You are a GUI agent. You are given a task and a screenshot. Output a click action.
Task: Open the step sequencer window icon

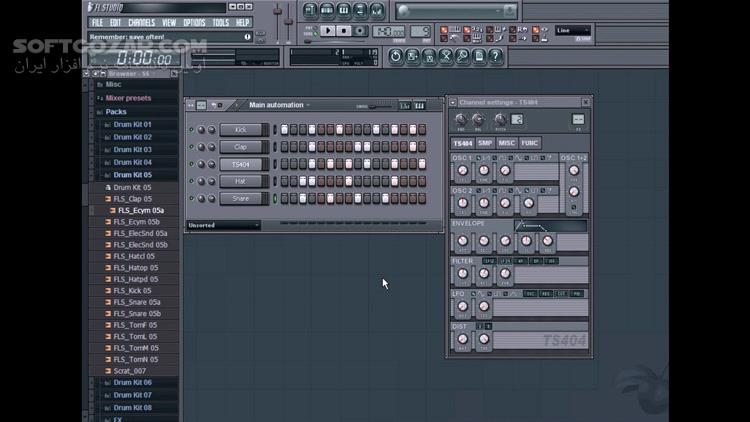pos(327,10)
